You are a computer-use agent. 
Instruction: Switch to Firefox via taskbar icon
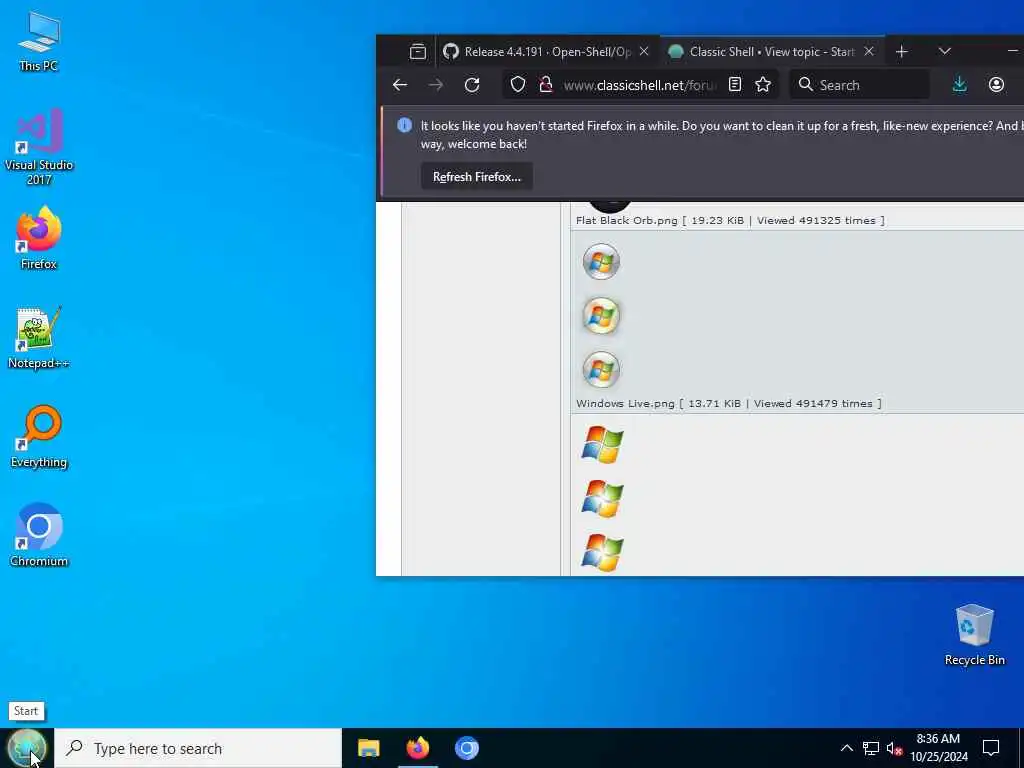(x=418, y=748)
